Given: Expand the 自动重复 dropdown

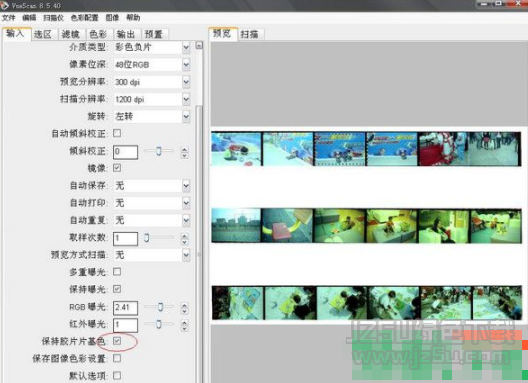Looking at the screenshot, I should [186, 220].
